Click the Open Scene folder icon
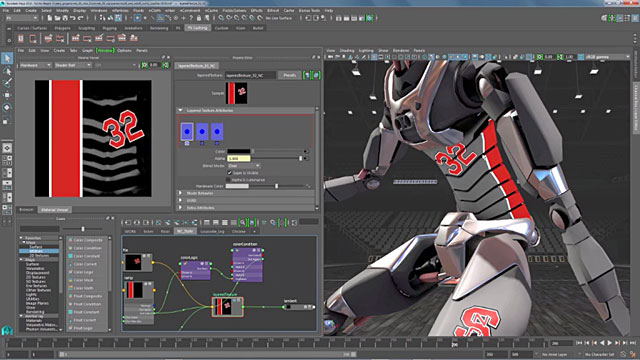 click(x=58, y=18)
